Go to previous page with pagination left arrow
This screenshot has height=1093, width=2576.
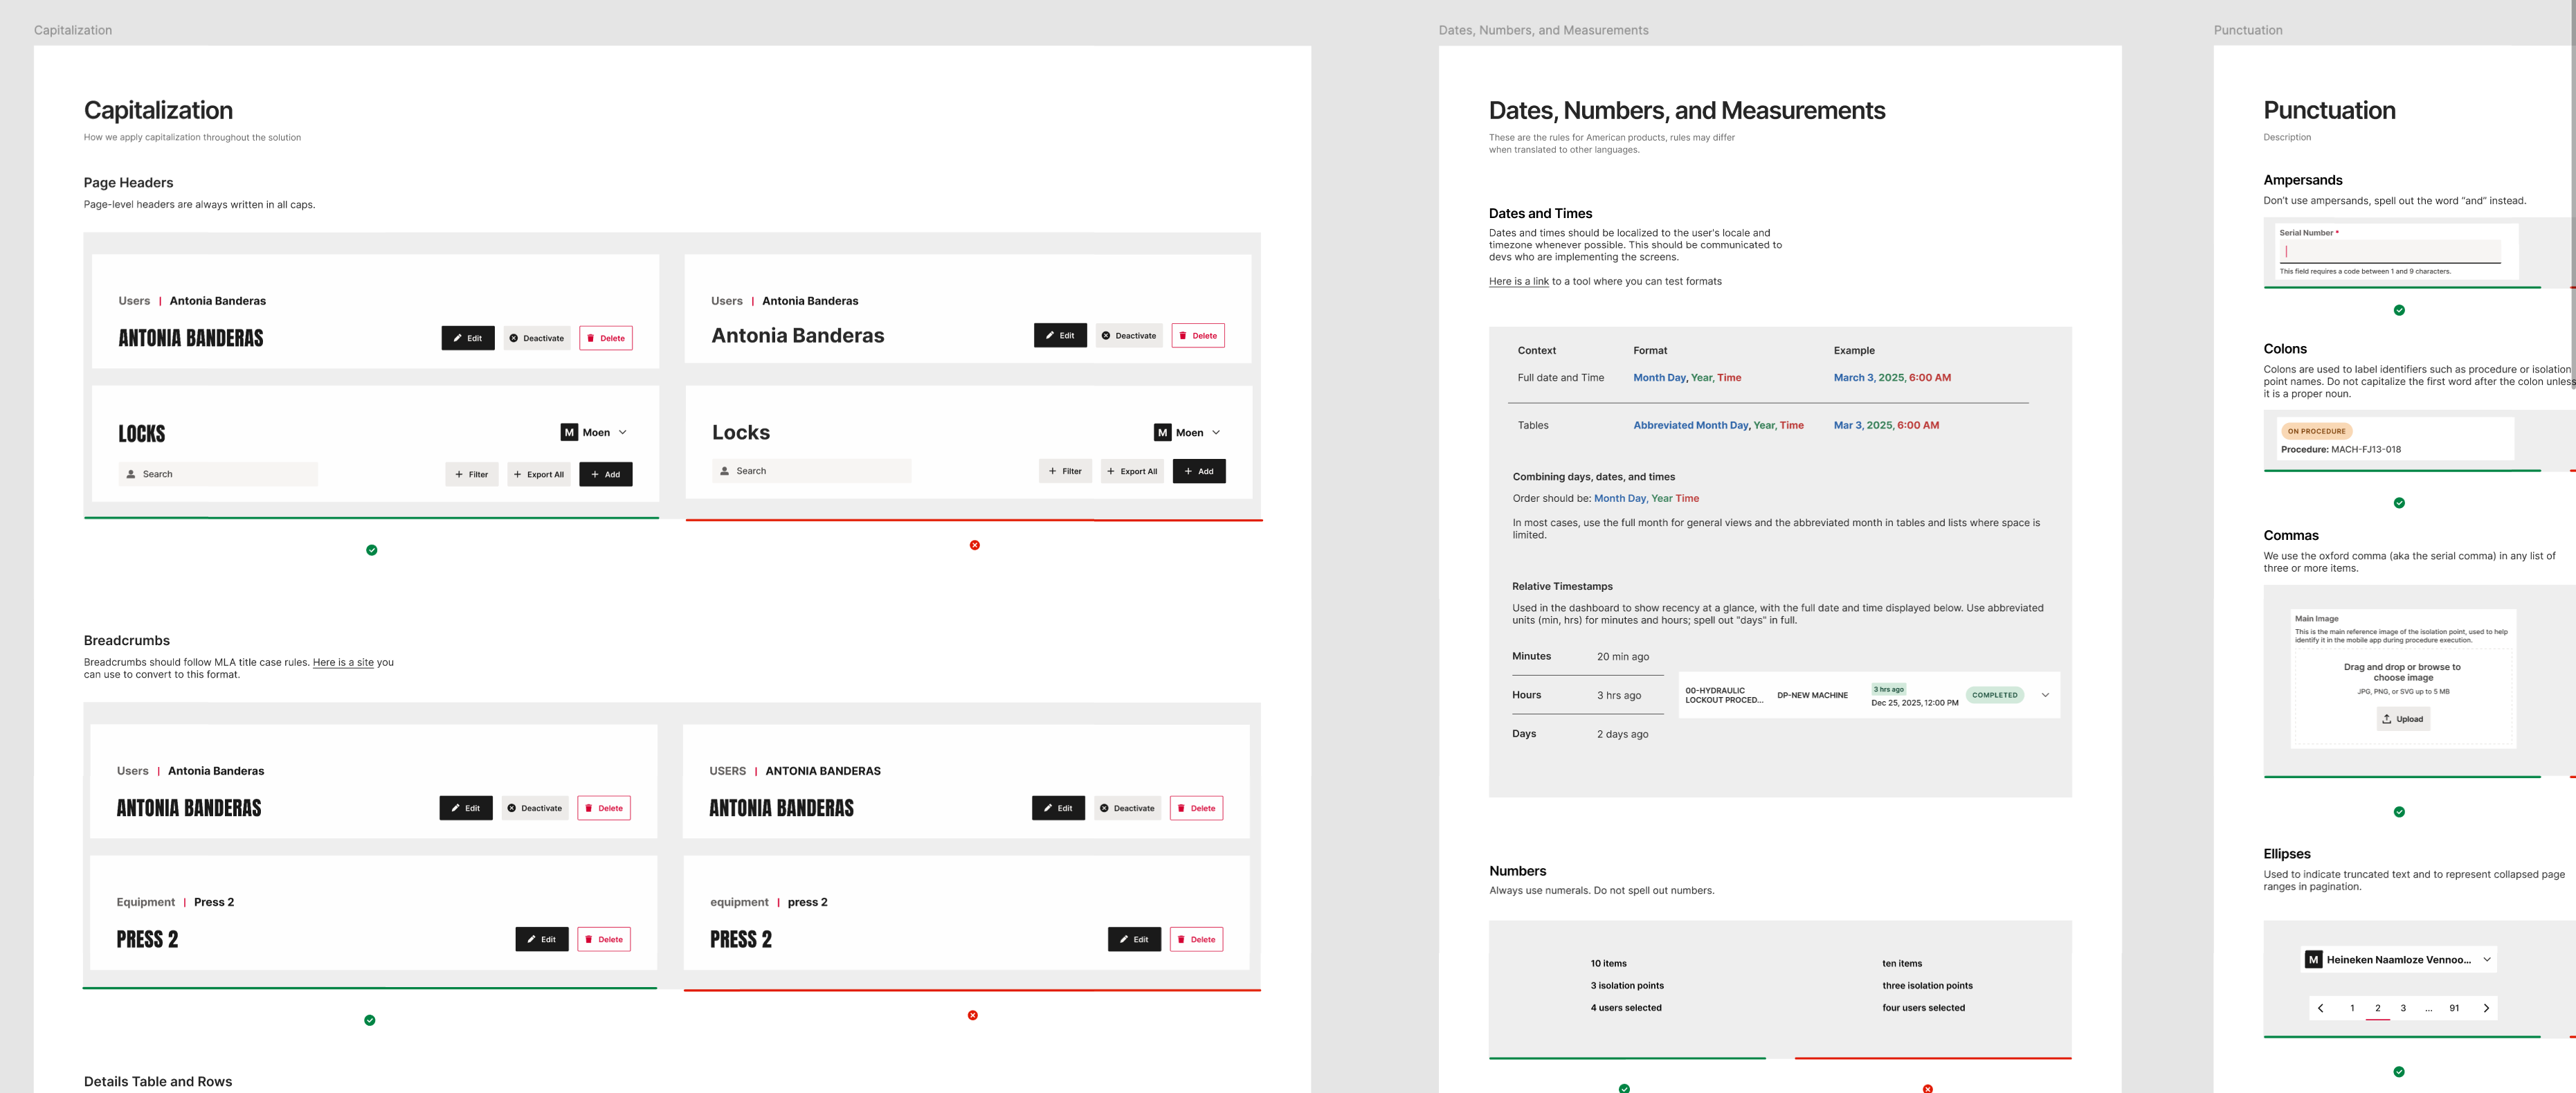pos(2321,1008)
